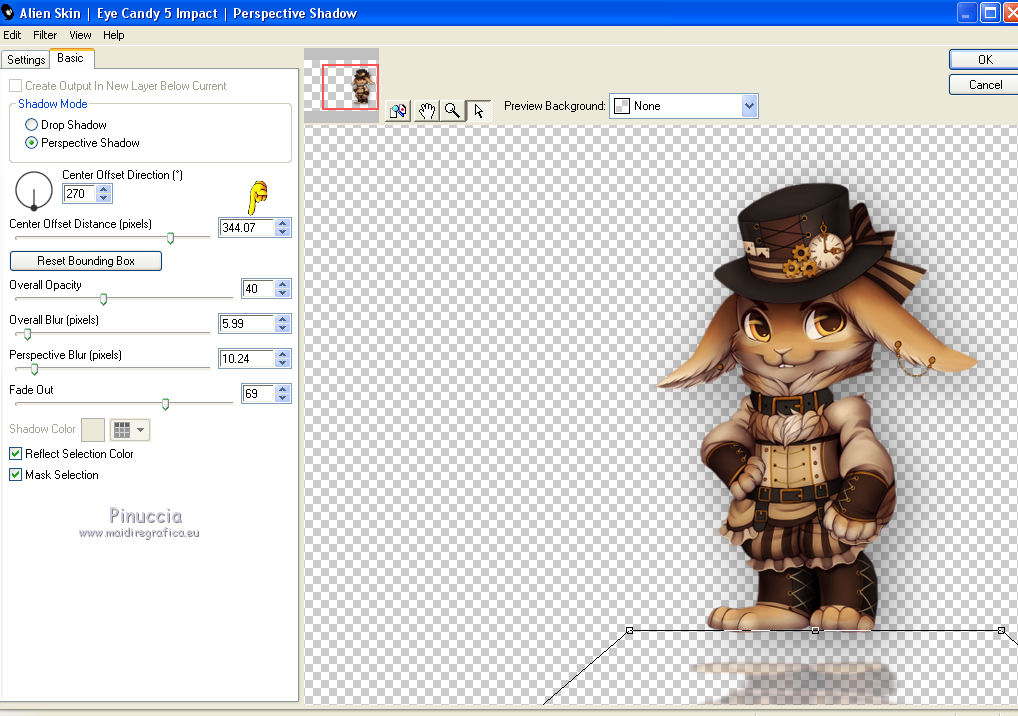Select the Zoom magnifier tool
Image resolution: width=1018 pixels, height=716 pixels.
pos(453,111)
